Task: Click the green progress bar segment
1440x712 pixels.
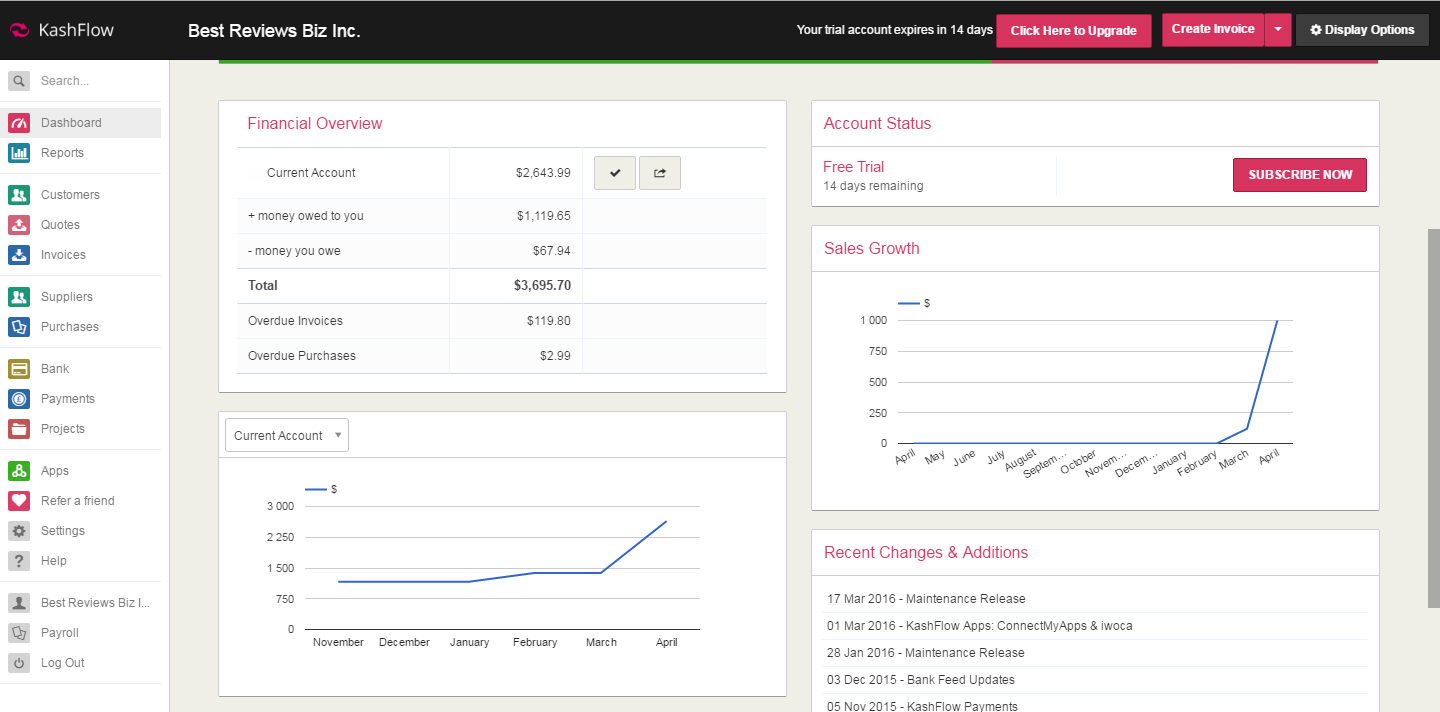Action: click(x=600, y=62)
